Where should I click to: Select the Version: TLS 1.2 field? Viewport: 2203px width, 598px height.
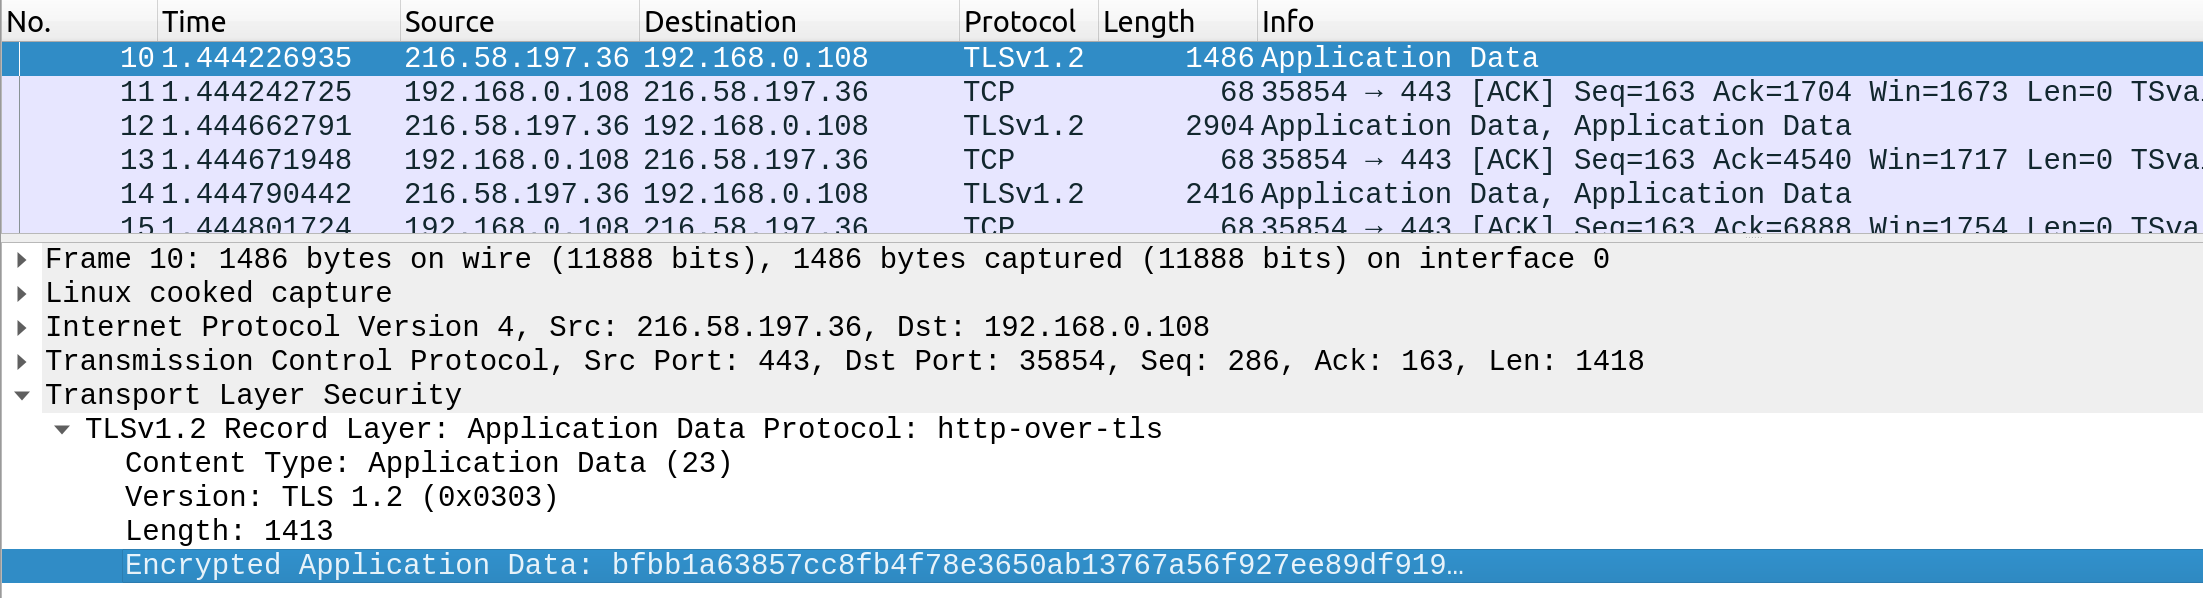point(341,498)
